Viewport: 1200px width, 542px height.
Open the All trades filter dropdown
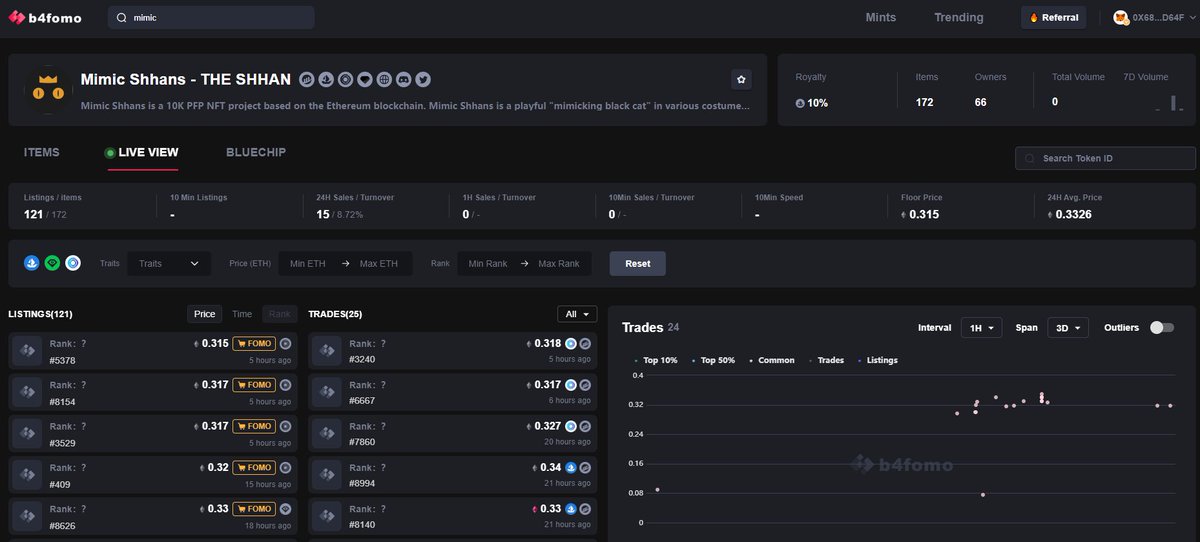tap(577, 314)
